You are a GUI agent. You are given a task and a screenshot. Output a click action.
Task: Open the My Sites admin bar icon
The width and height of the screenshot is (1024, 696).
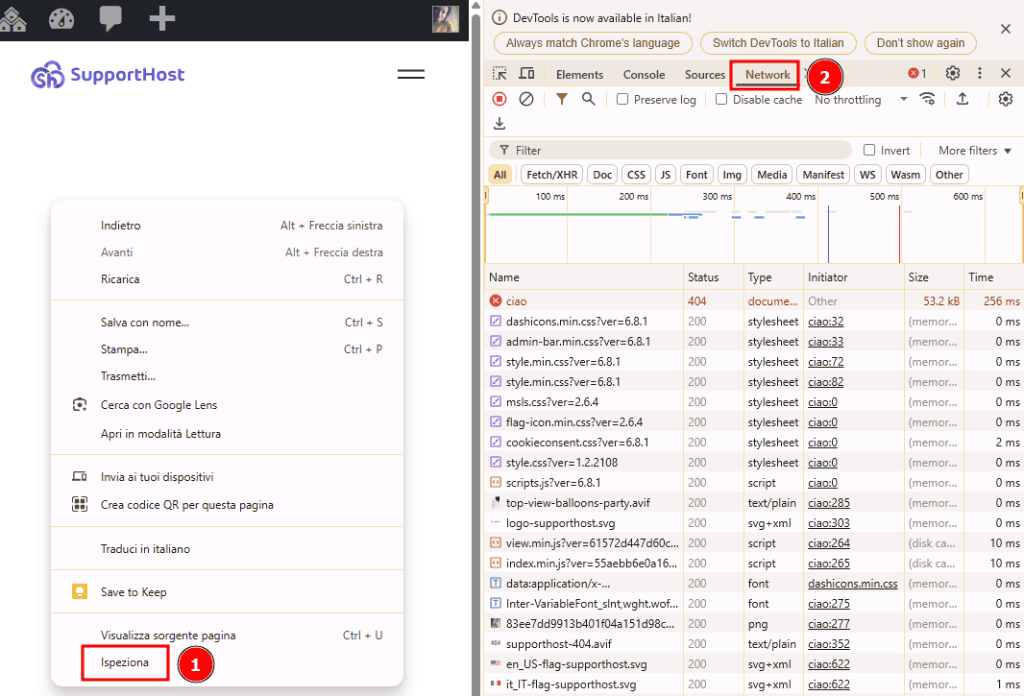[x=13, y=18]
